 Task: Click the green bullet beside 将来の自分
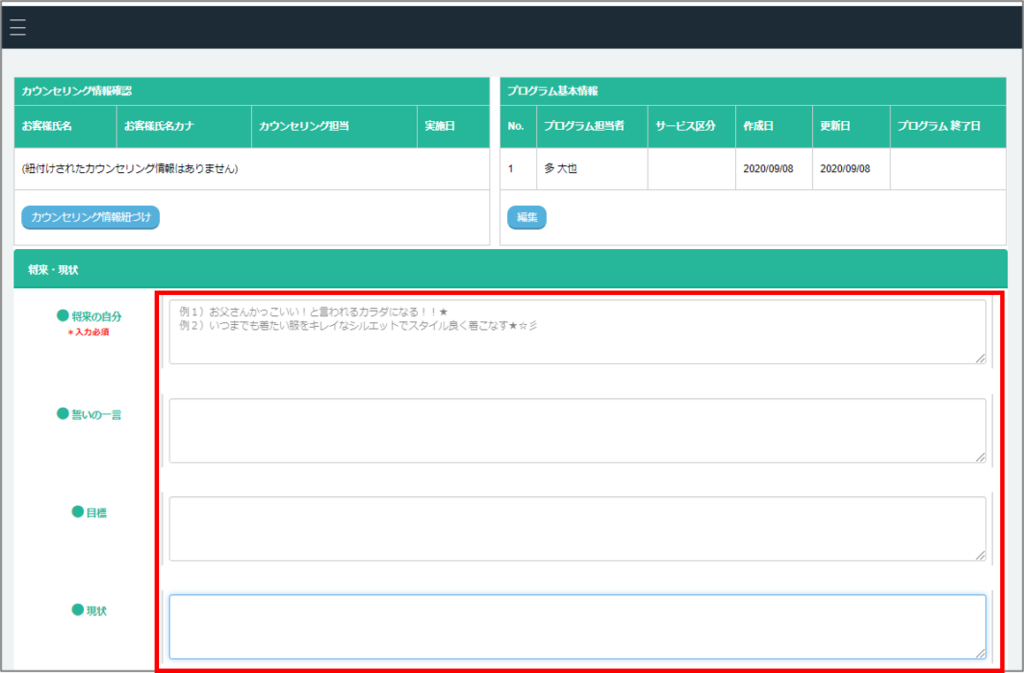tap(63, 315)
